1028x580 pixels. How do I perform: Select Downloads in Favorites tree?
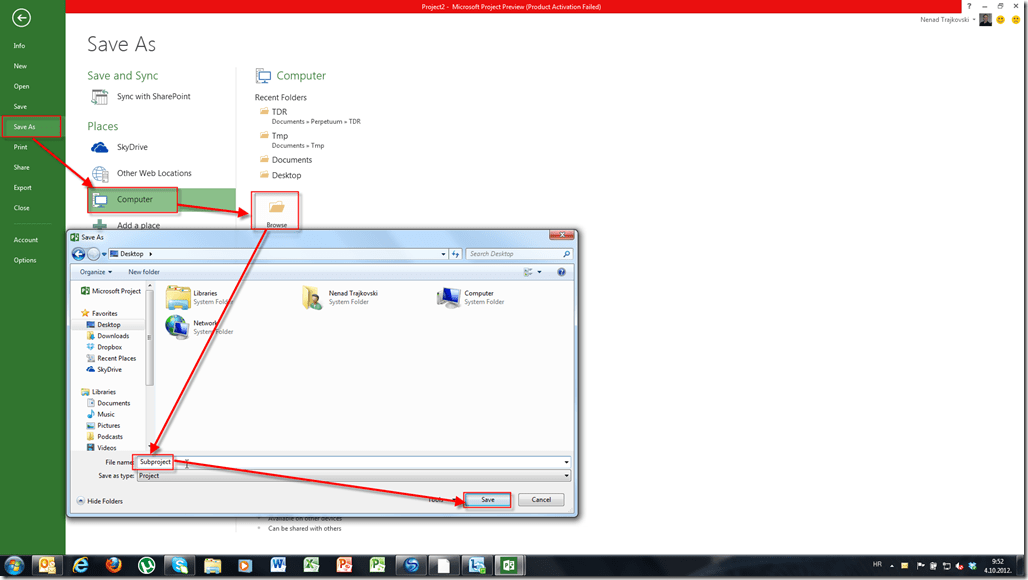pos(113,336)
